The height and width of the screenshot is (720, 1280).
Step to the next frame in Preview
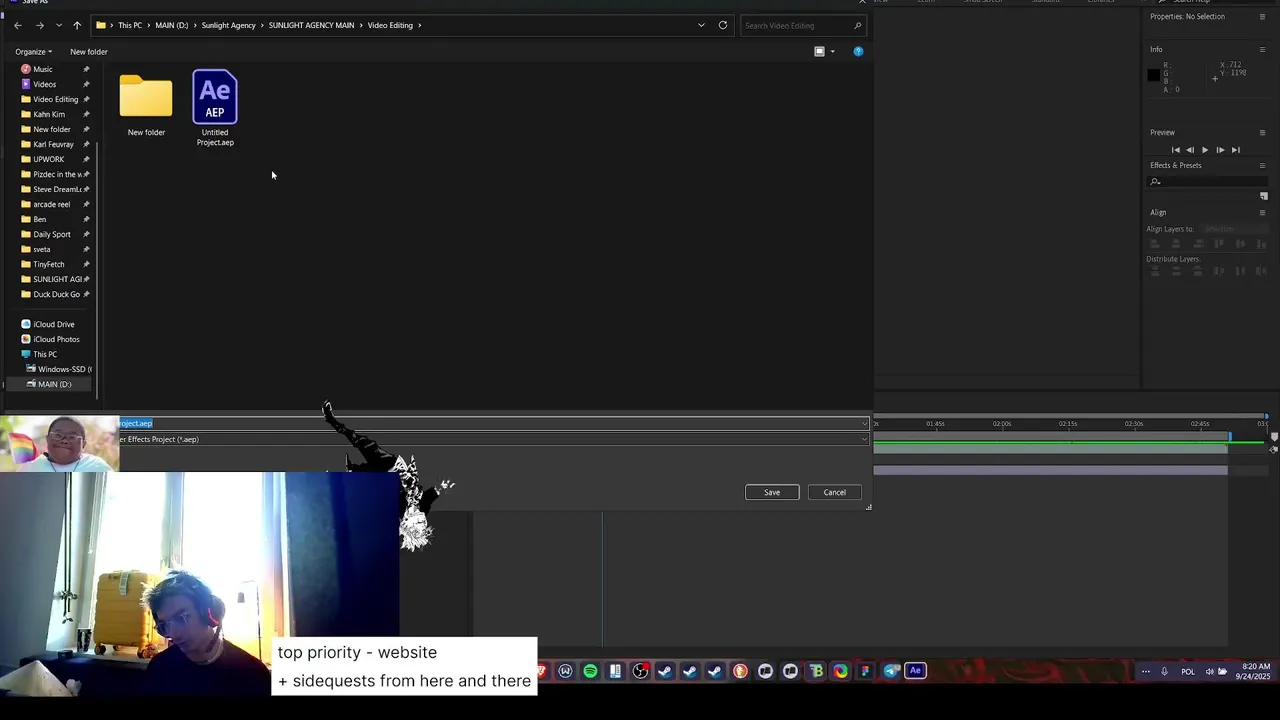1220,150
